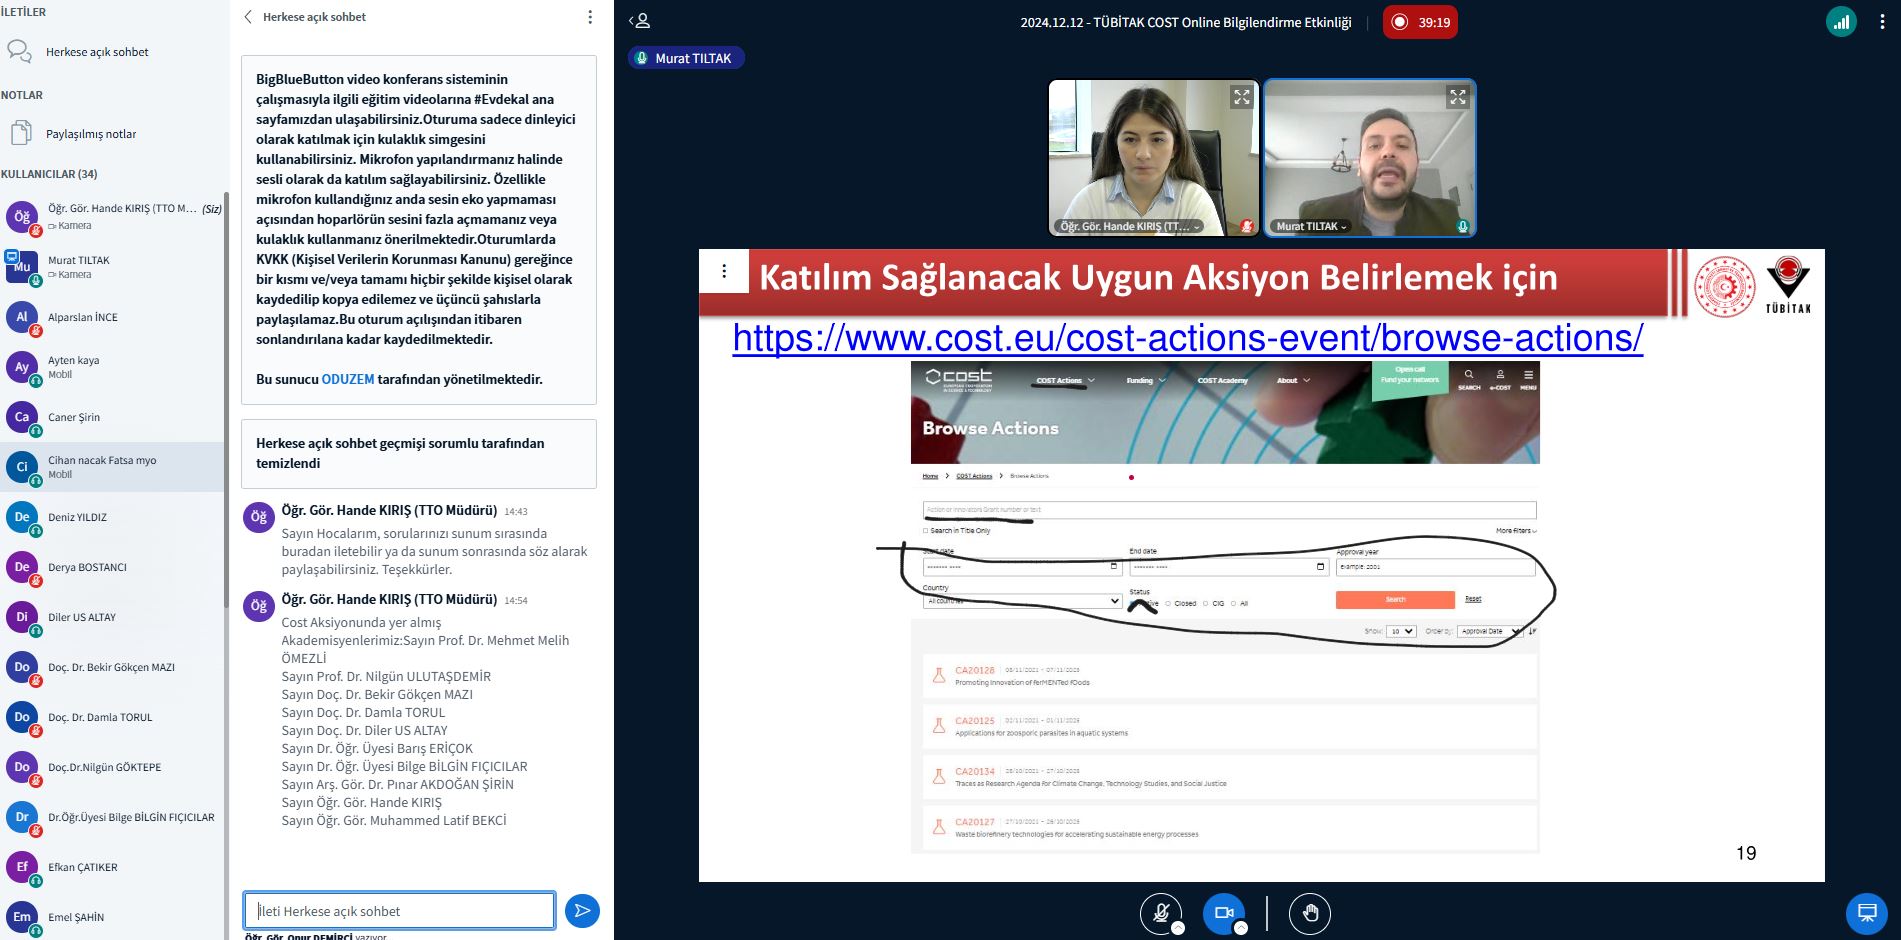Screen dimensions: 1901x940
Task: Click the chat message input field
Action: pyautogui.click(x=400, y=911)
